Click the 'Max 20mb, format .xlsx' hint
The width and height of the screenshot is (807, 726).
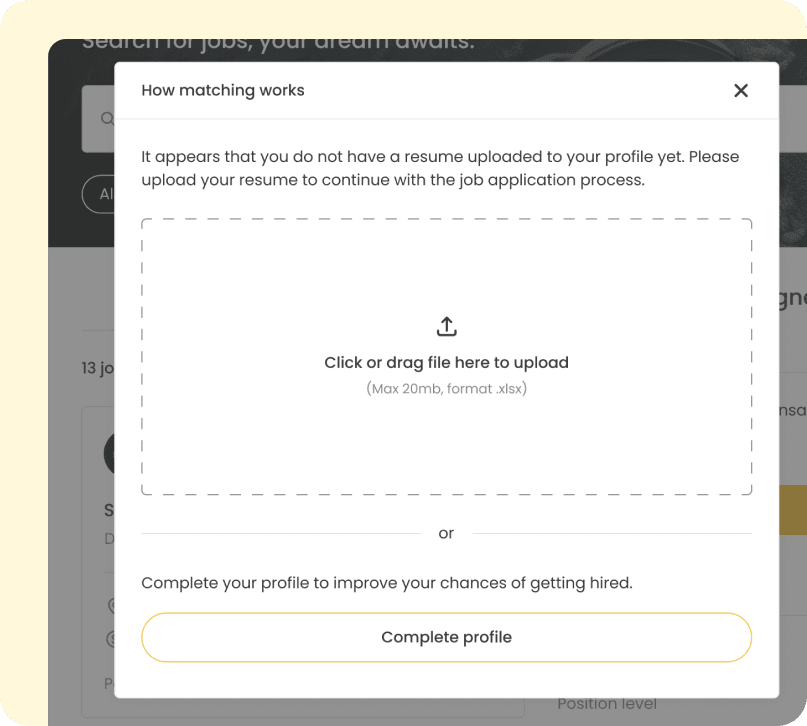(446, 388)
